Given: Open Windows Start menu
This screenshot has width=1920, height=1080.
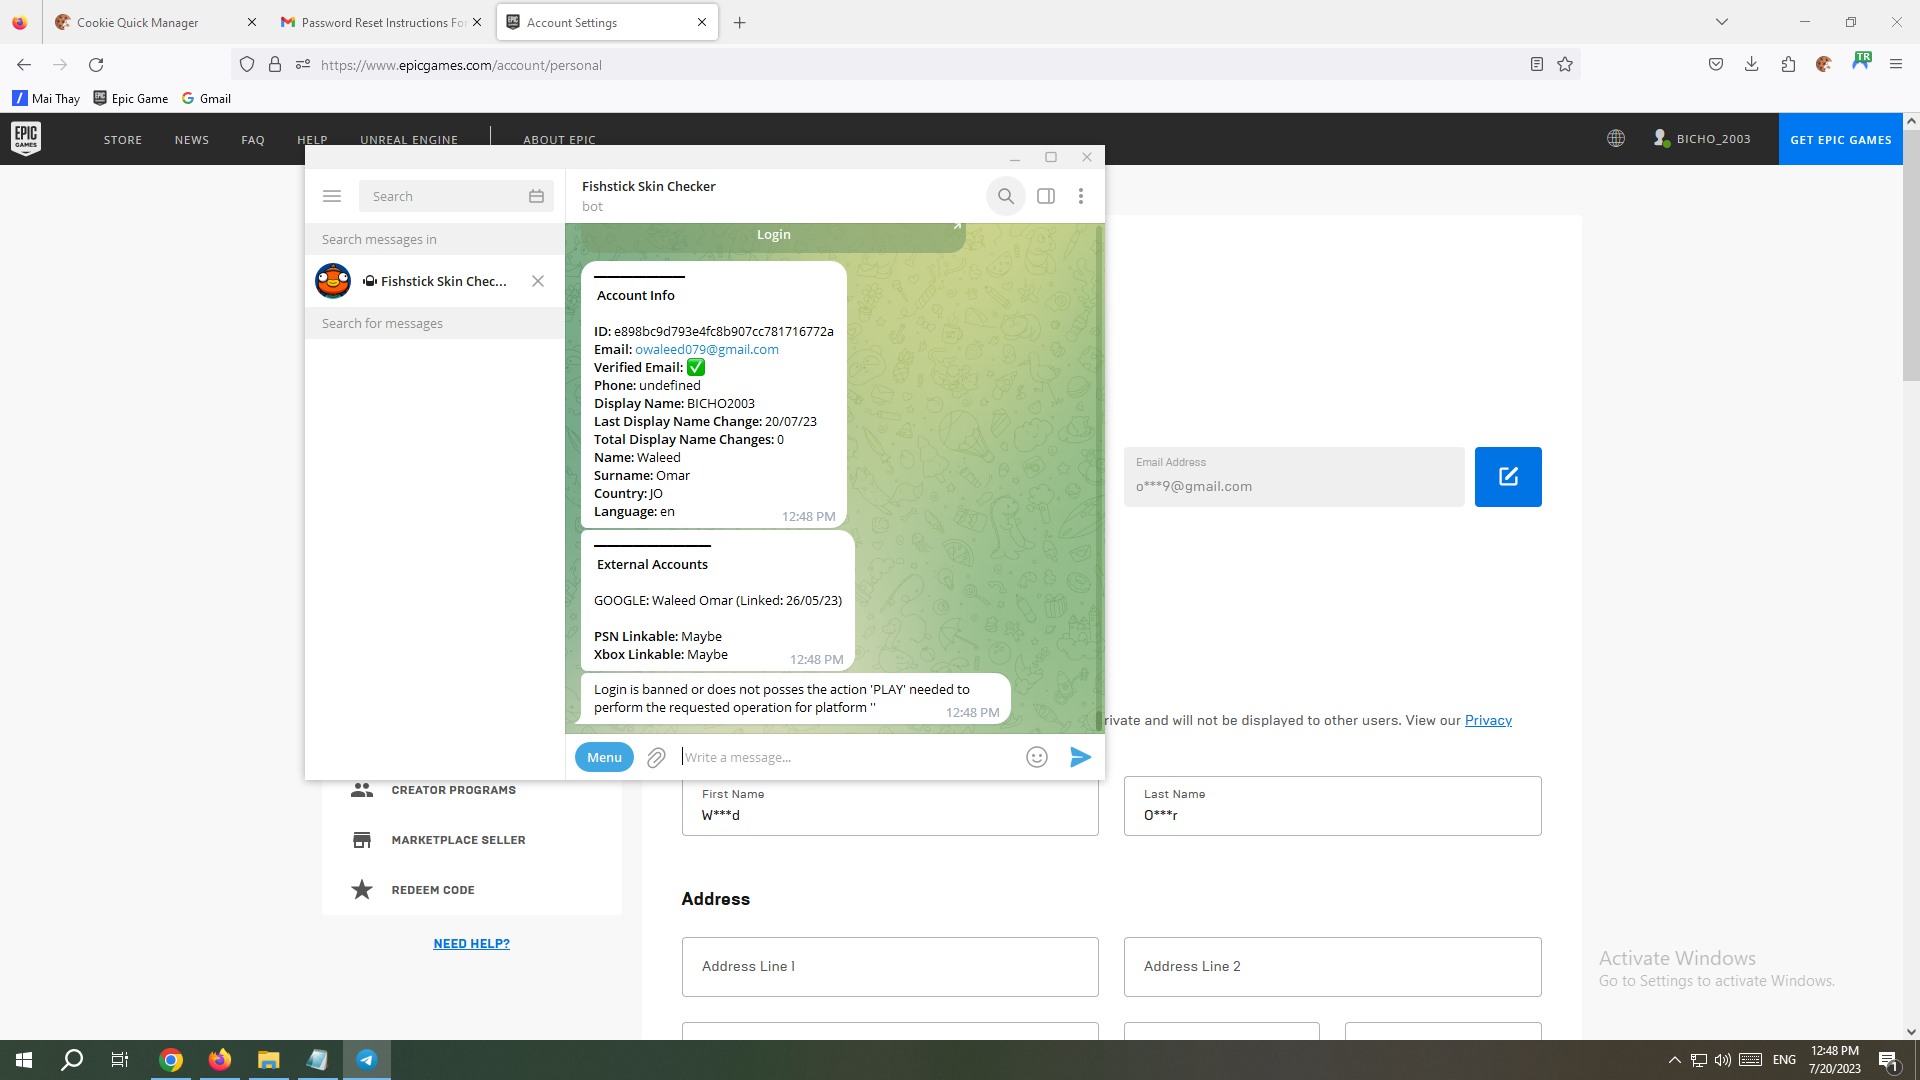Looking at the screenshot, I should coord(24,1060).
